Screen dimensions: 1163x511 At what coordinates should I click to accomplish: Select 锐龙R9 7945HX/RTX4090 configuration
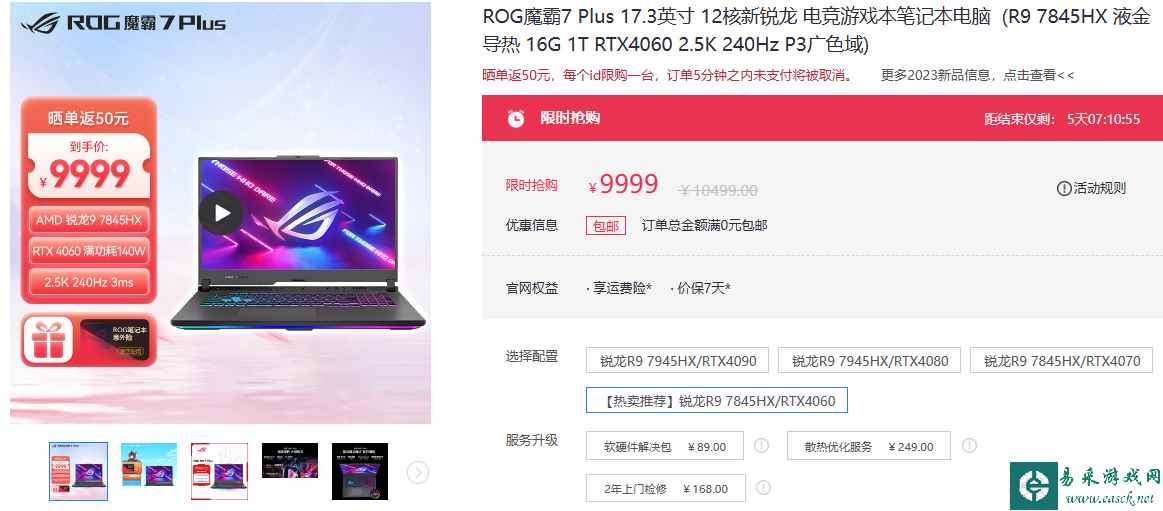click(677, 360)
